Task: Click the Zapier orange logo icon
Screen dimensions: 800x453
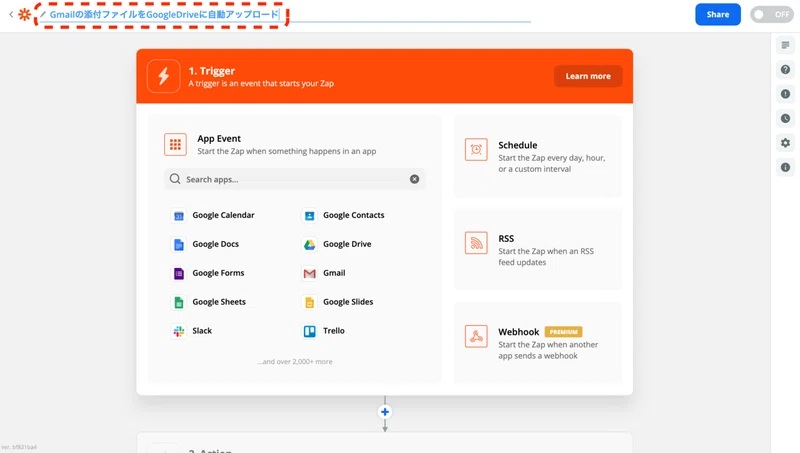Action: click(x=24, y=14)
